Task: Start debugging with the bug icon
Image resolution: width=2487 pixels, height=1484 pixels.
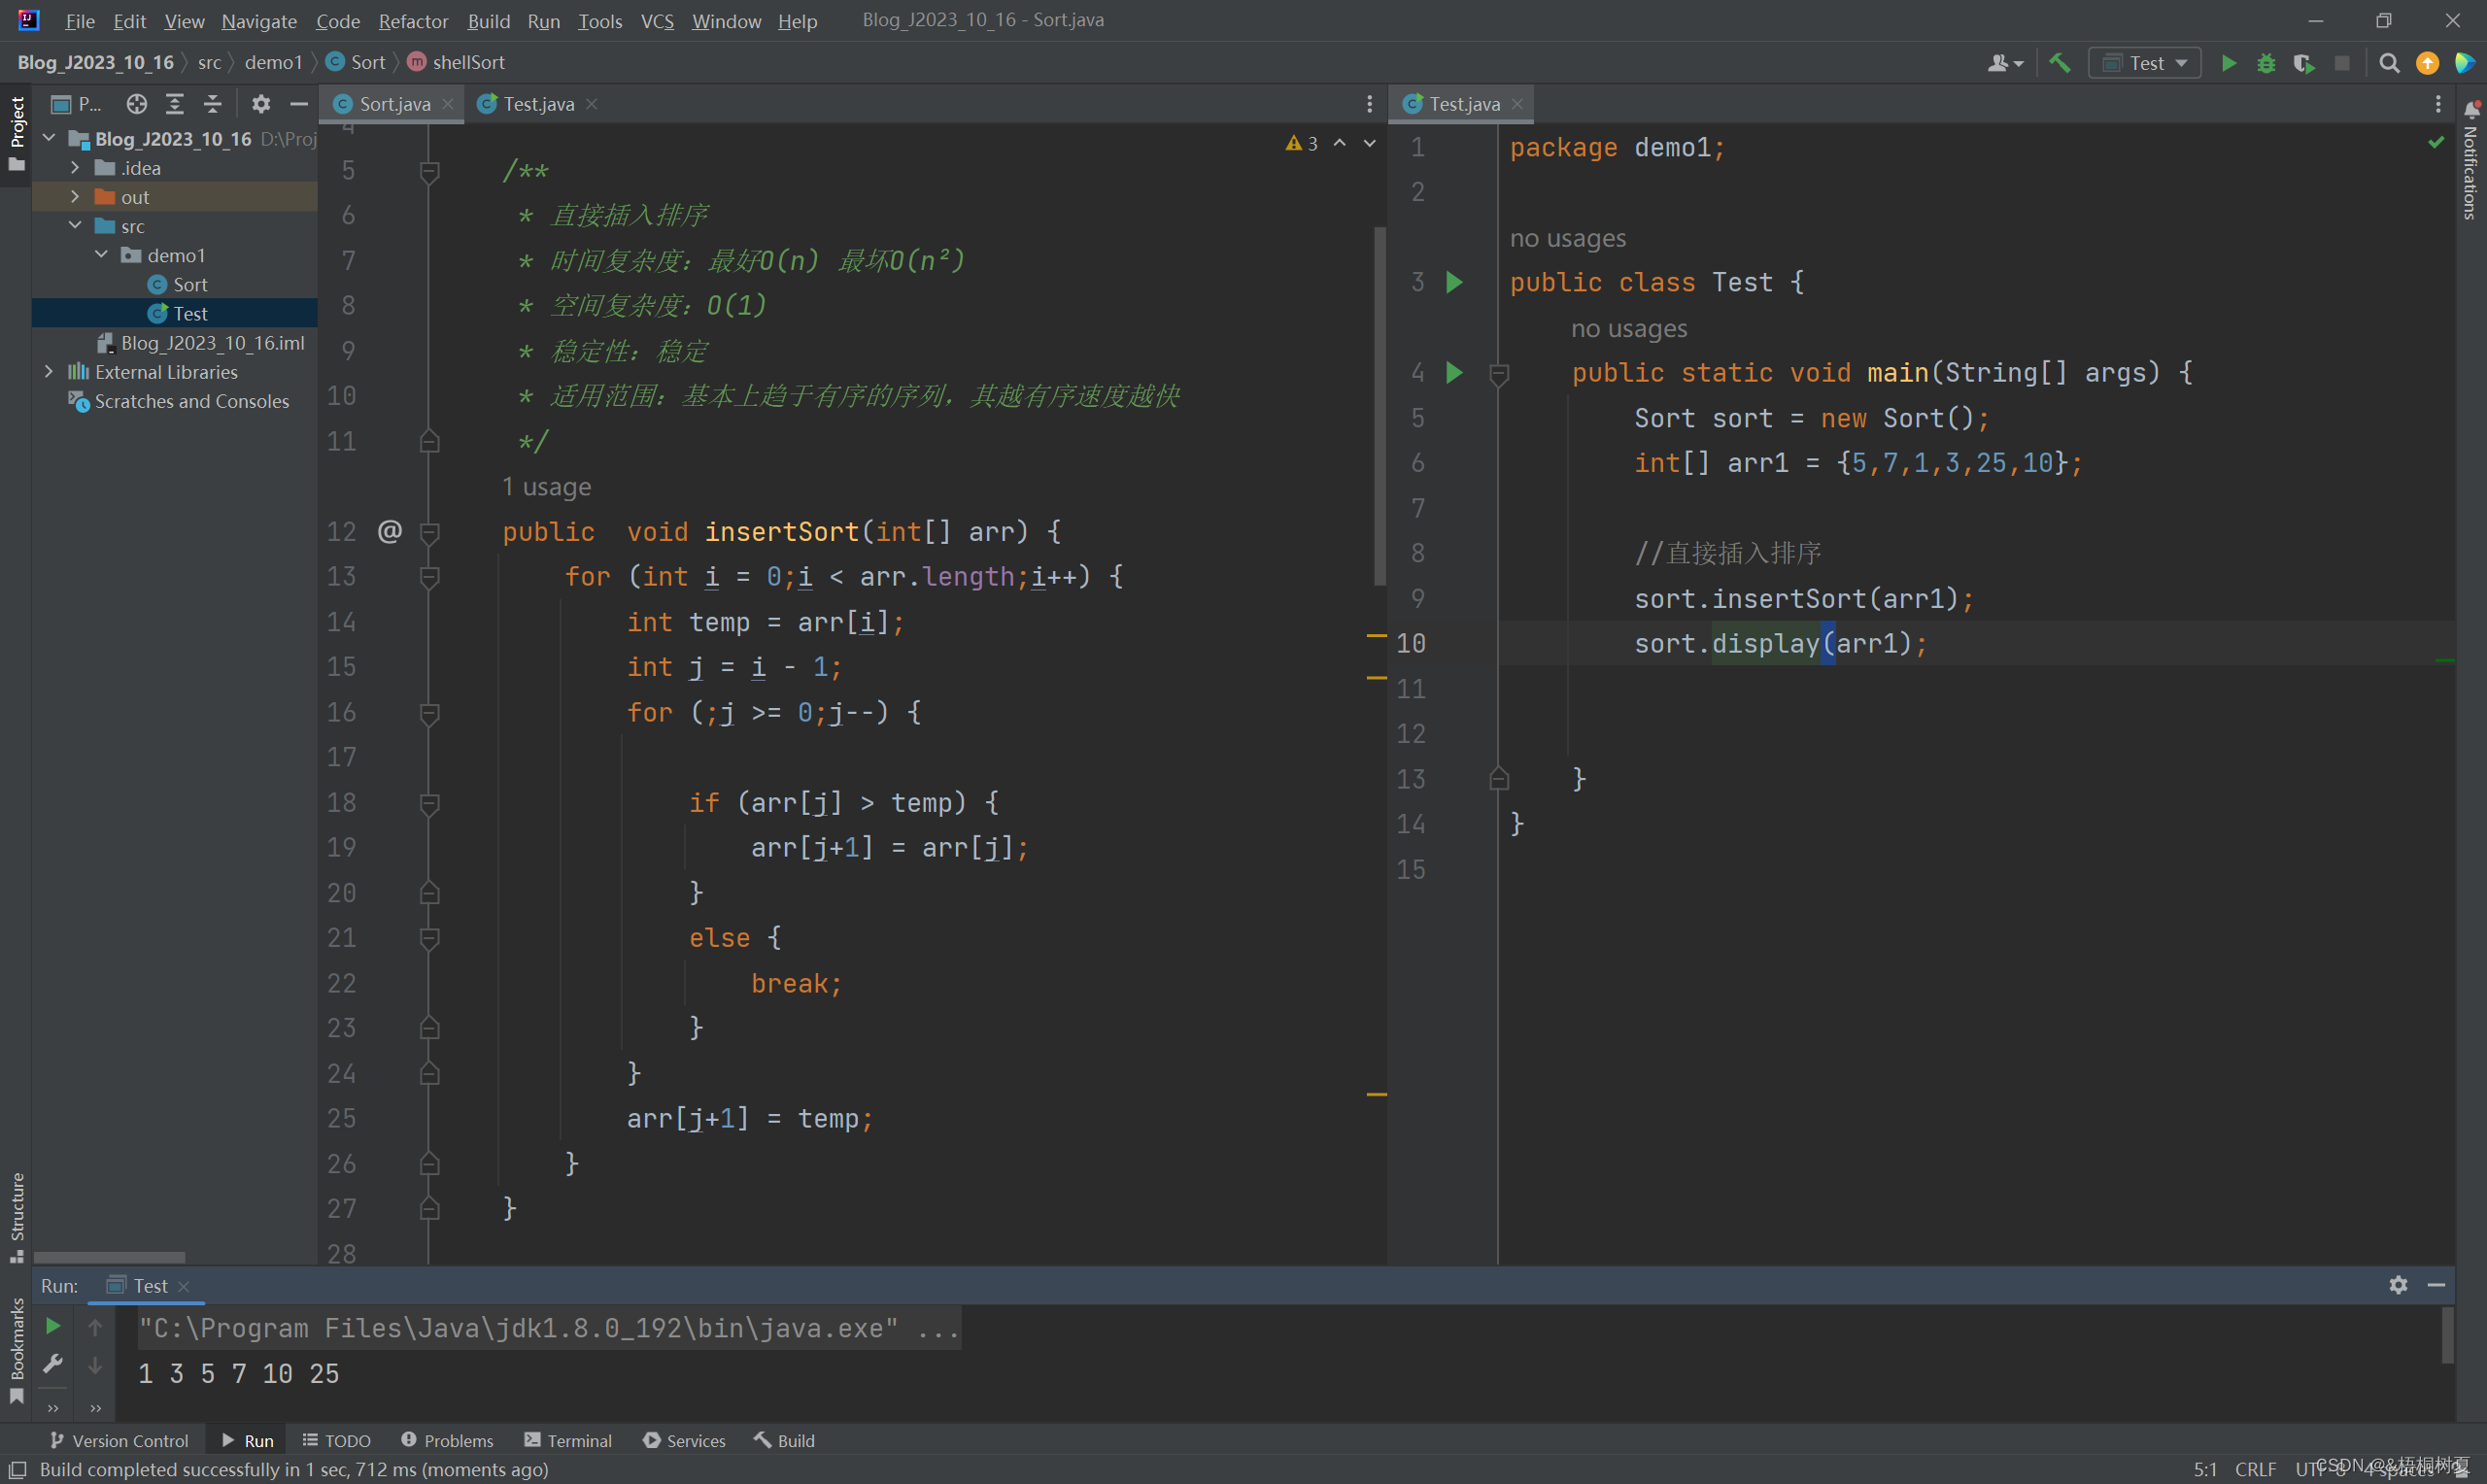Action: point(2266,63)
